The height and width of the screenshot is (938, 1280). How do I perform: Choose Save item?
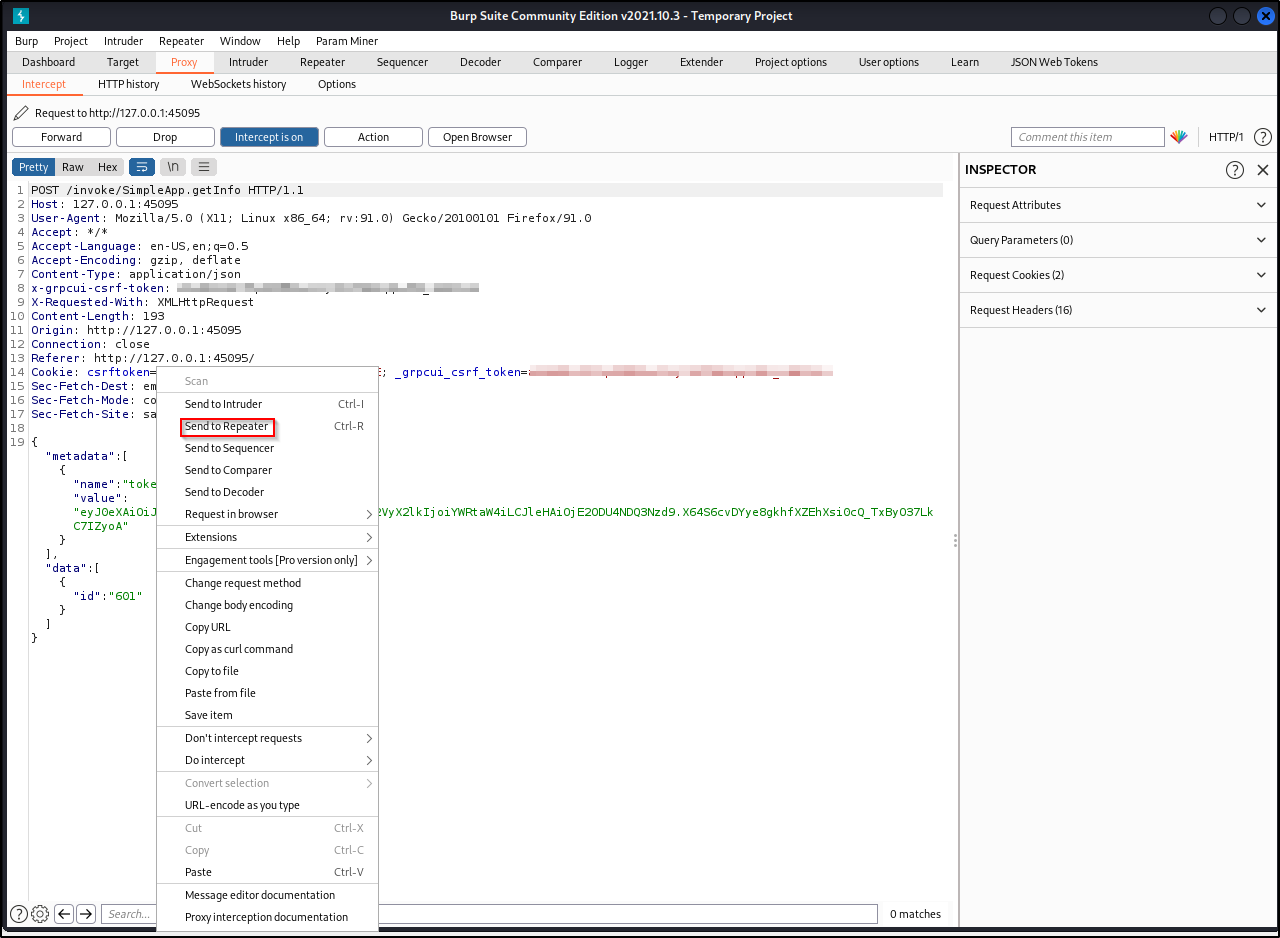point(267,715)
